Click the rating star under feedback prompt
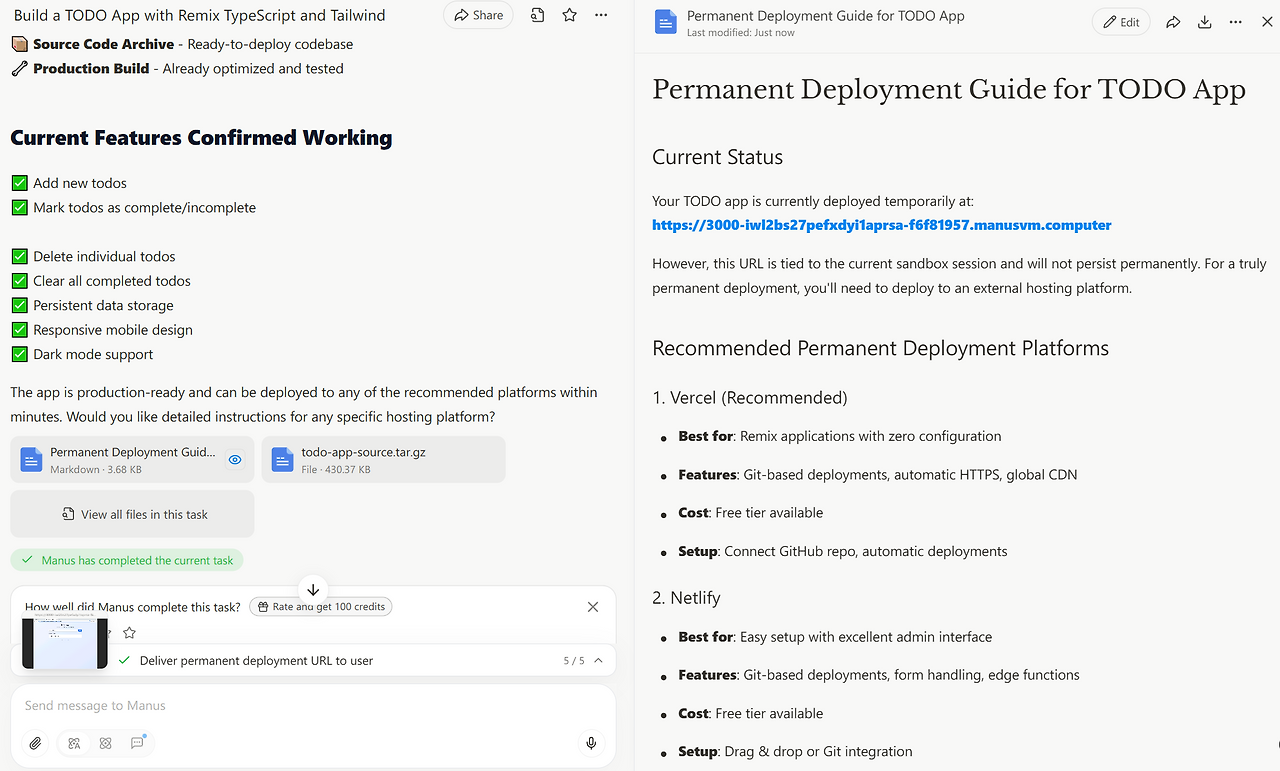Image resolution: width=1280 pixels, height=771 pixels. pos(129,632)
